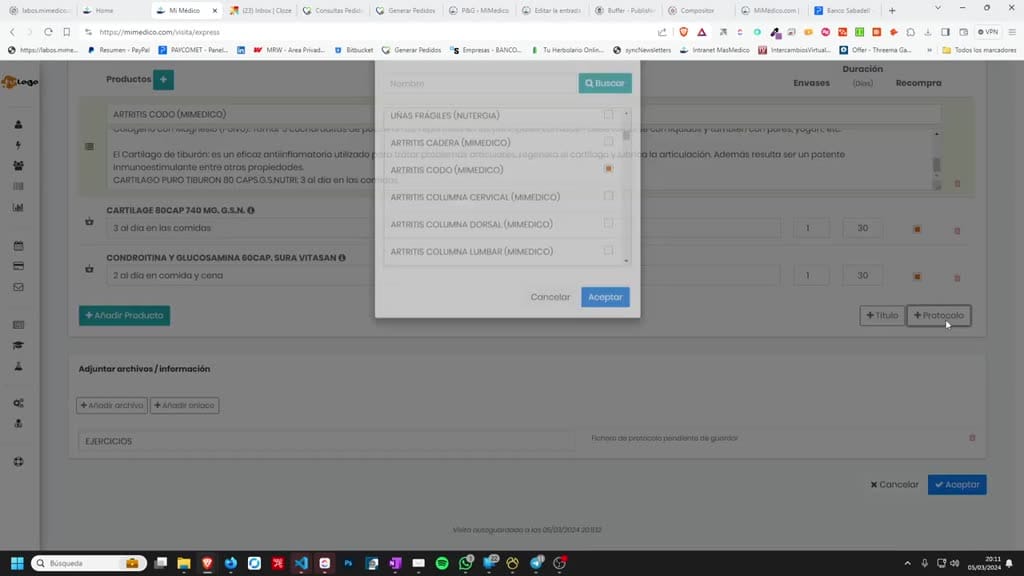The width and height of the screenshot is (1024, 576).
Task: Open Spotify from the Windows taskbar
Action: (442, 563)
